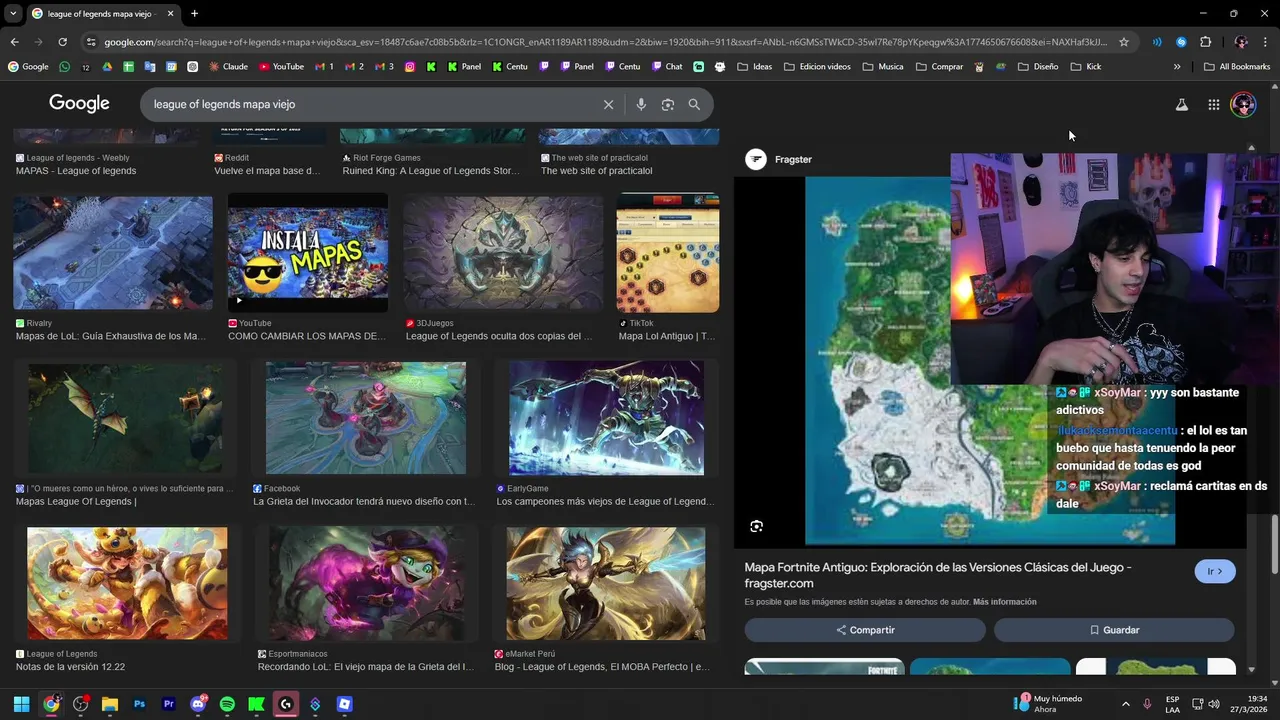Open the Comprar bookmarks folder
Screen dimensions: 1280x720
point(939,67)
